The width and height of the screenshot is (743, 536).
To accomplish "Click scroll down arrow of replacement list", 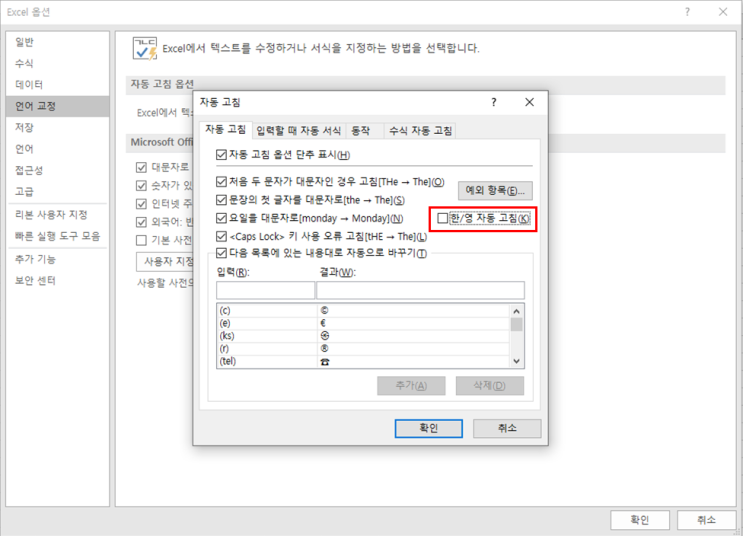I will (516, 361).
